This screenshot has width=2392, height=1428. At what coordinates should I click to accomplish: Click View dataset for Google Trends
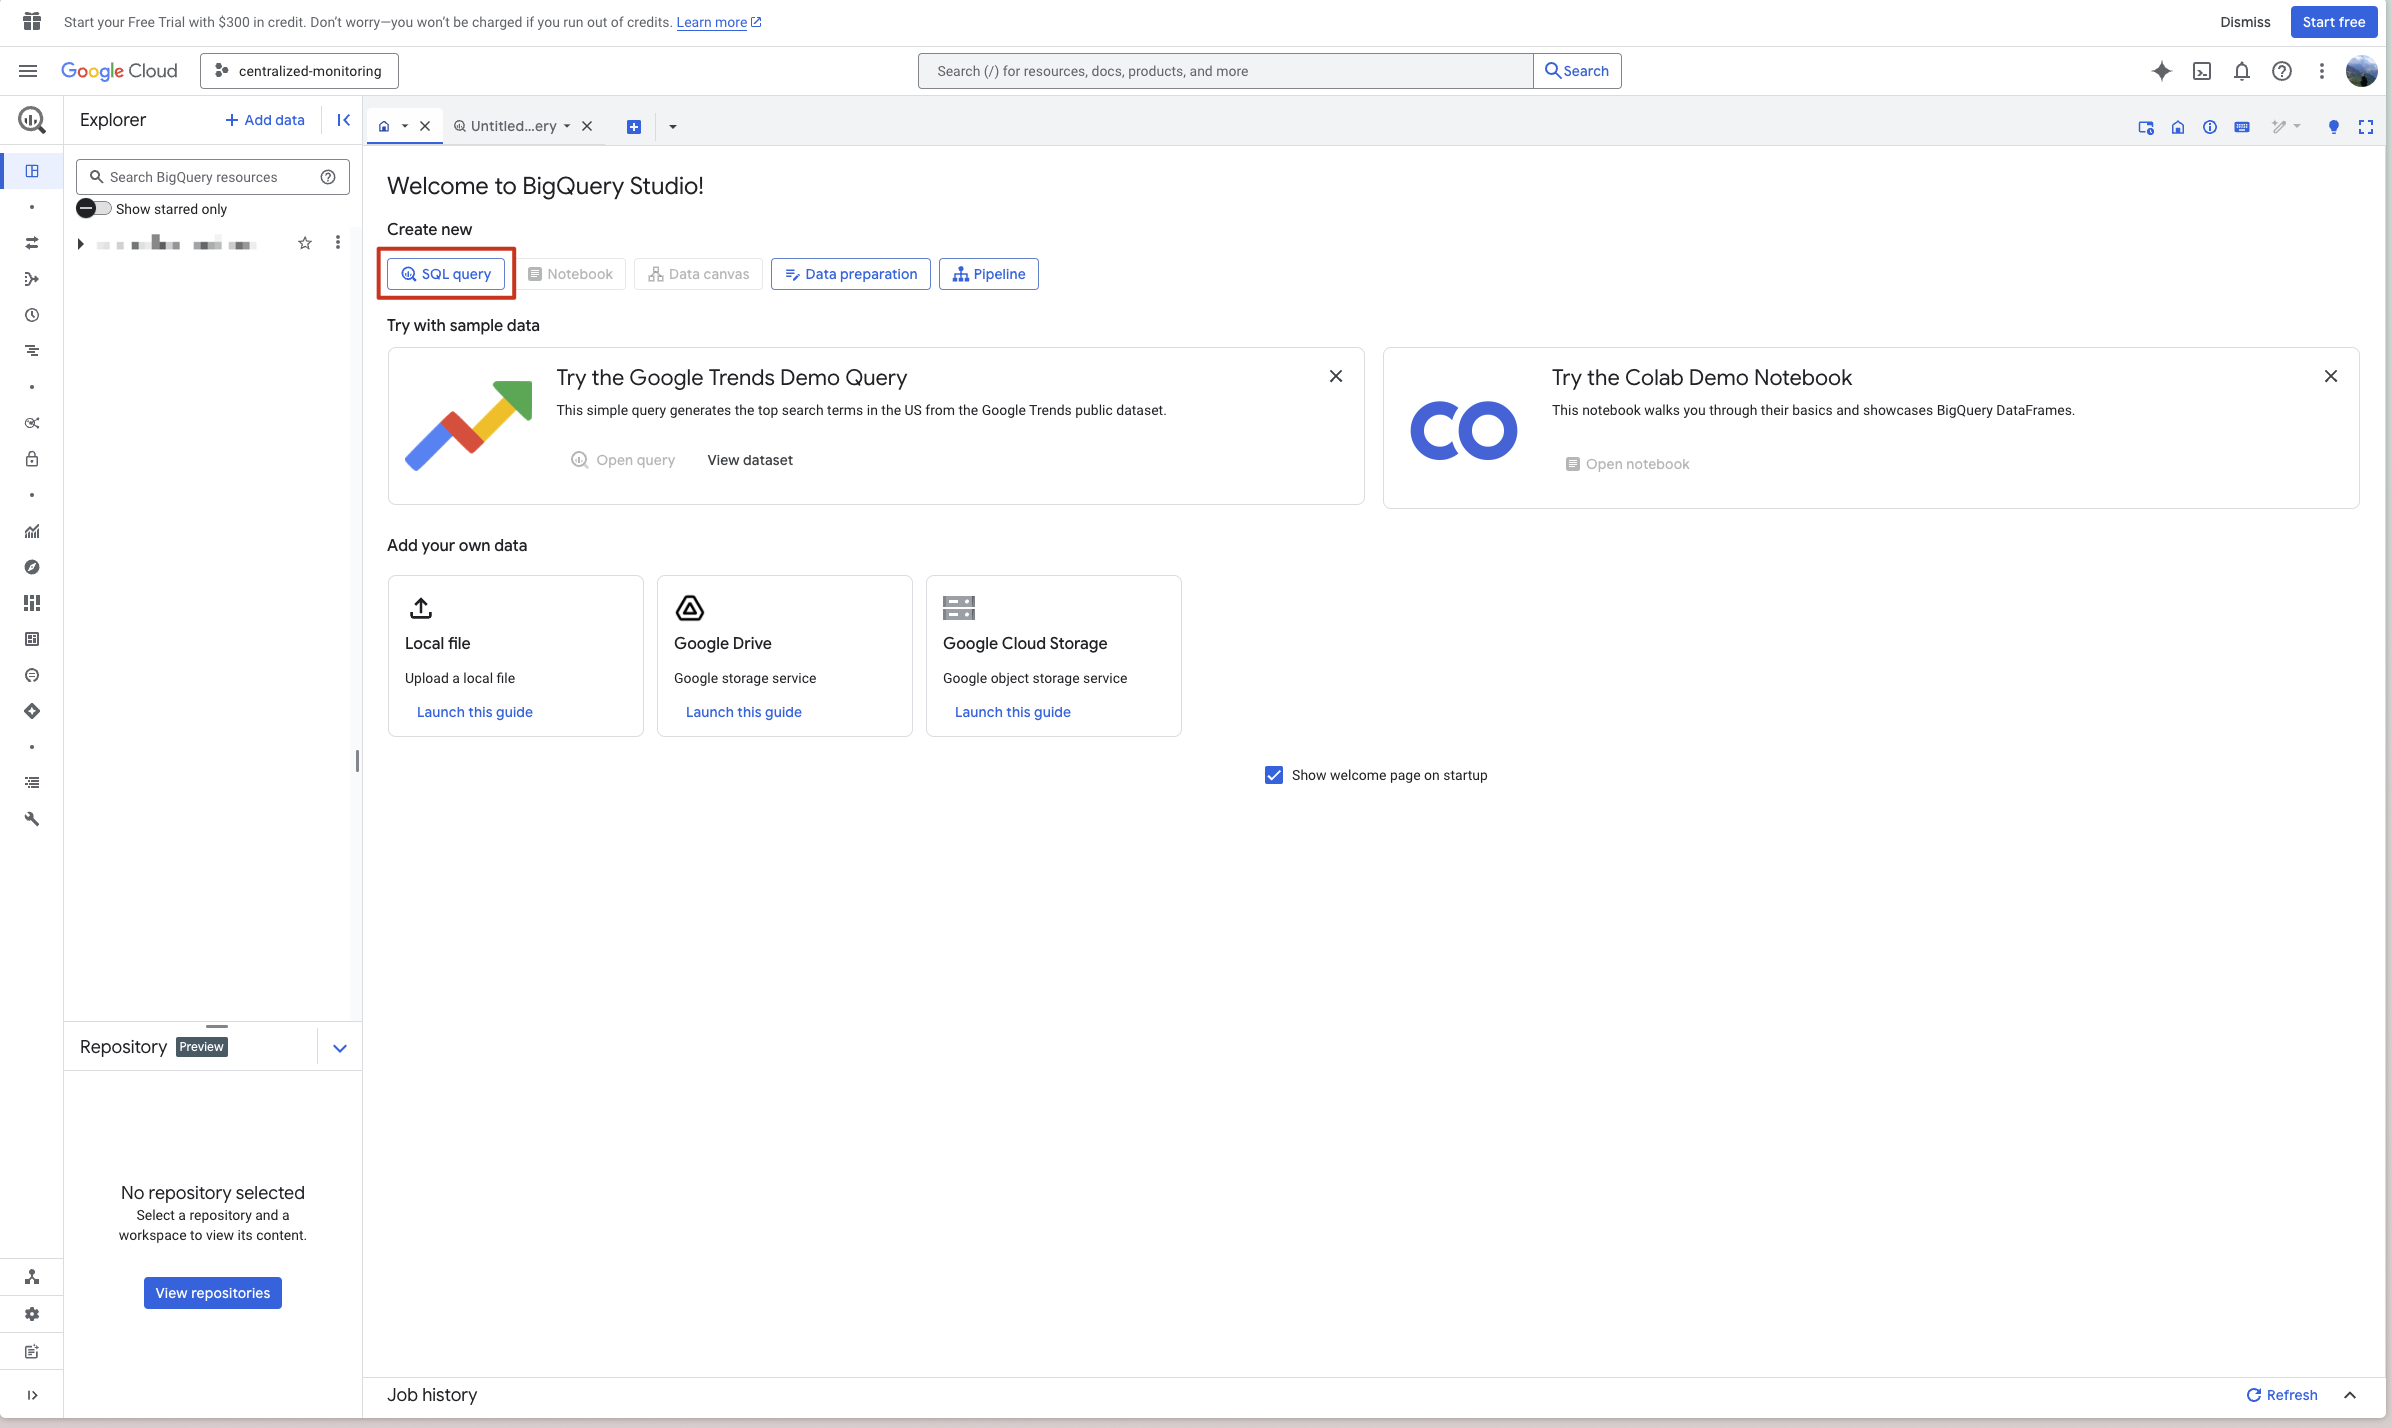[750, 460]
